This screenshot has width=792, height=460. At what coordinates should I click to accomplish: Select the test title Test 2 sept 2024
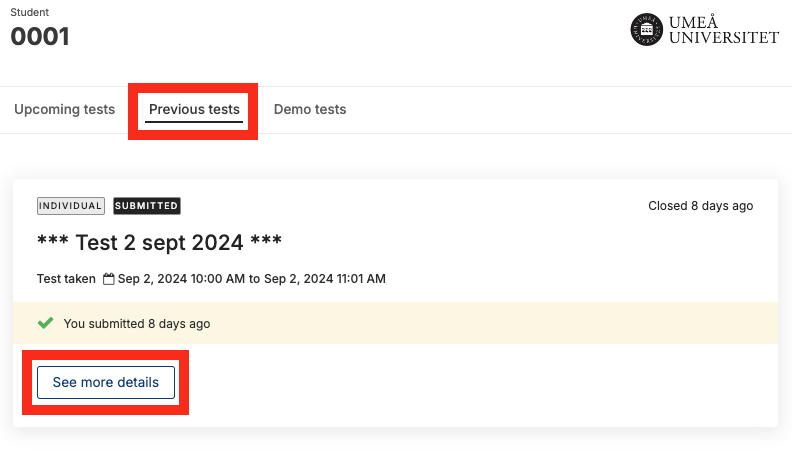(160, 242)
